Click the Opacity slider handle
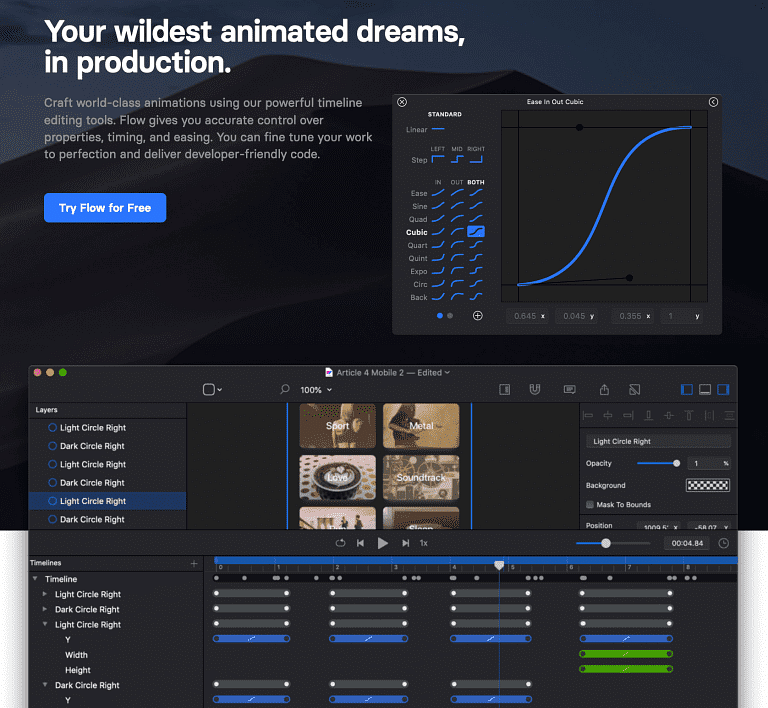The image size is (768, 708). tap(676, 463)
